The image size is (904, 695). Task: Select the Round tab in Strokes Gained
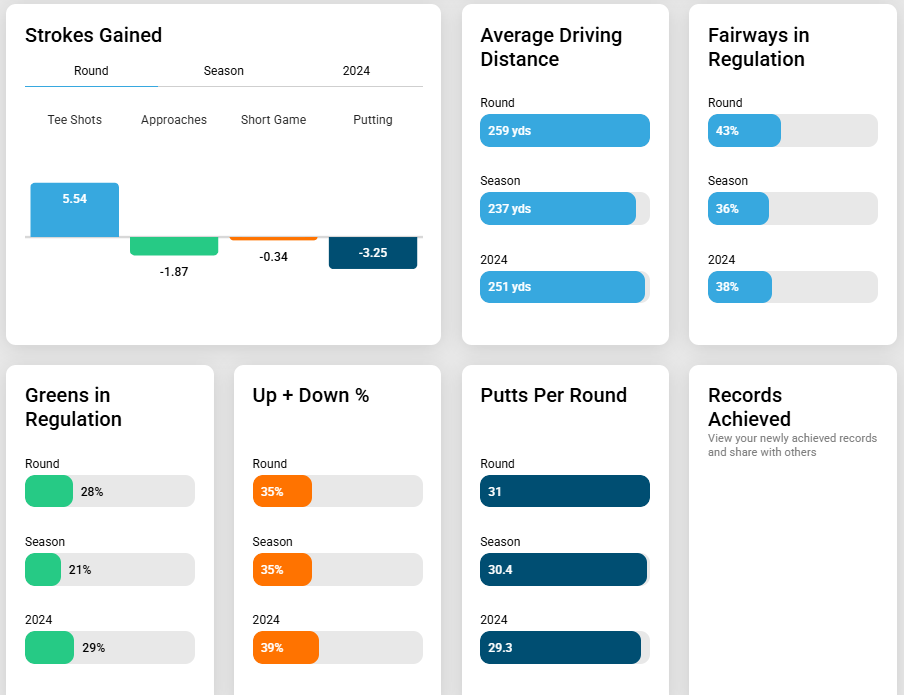click(x=91, y=71)
